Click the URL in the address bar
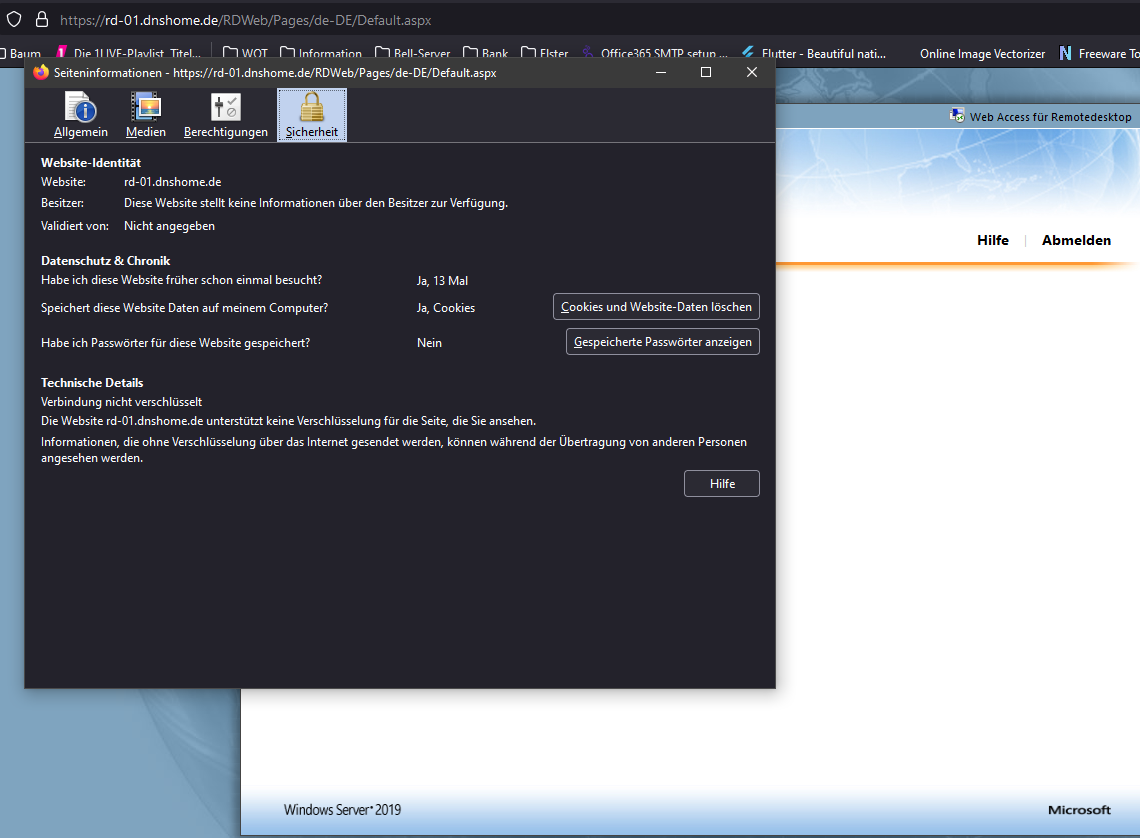The width and height of the screenshot is (1140, 838). (x=246, y=20)
